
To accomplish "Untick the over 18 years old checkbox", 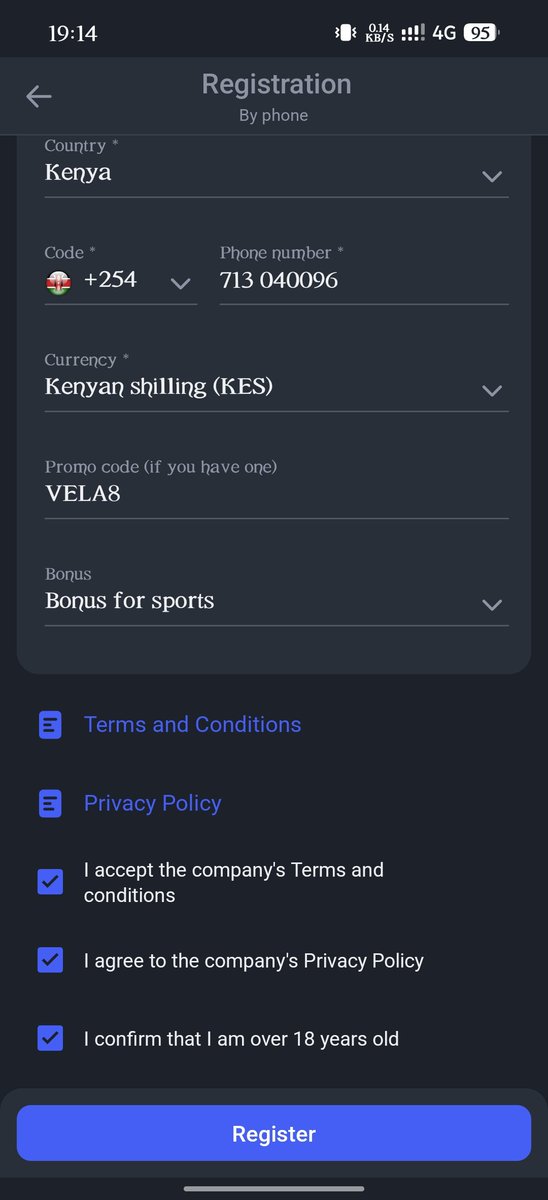I will [50, 1038].
